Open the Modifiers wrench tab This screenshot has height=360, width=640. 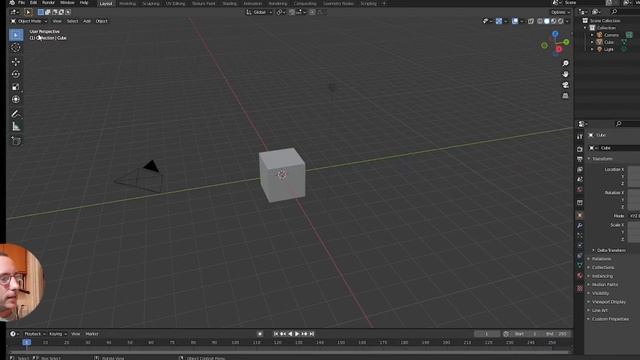[580, 225]
